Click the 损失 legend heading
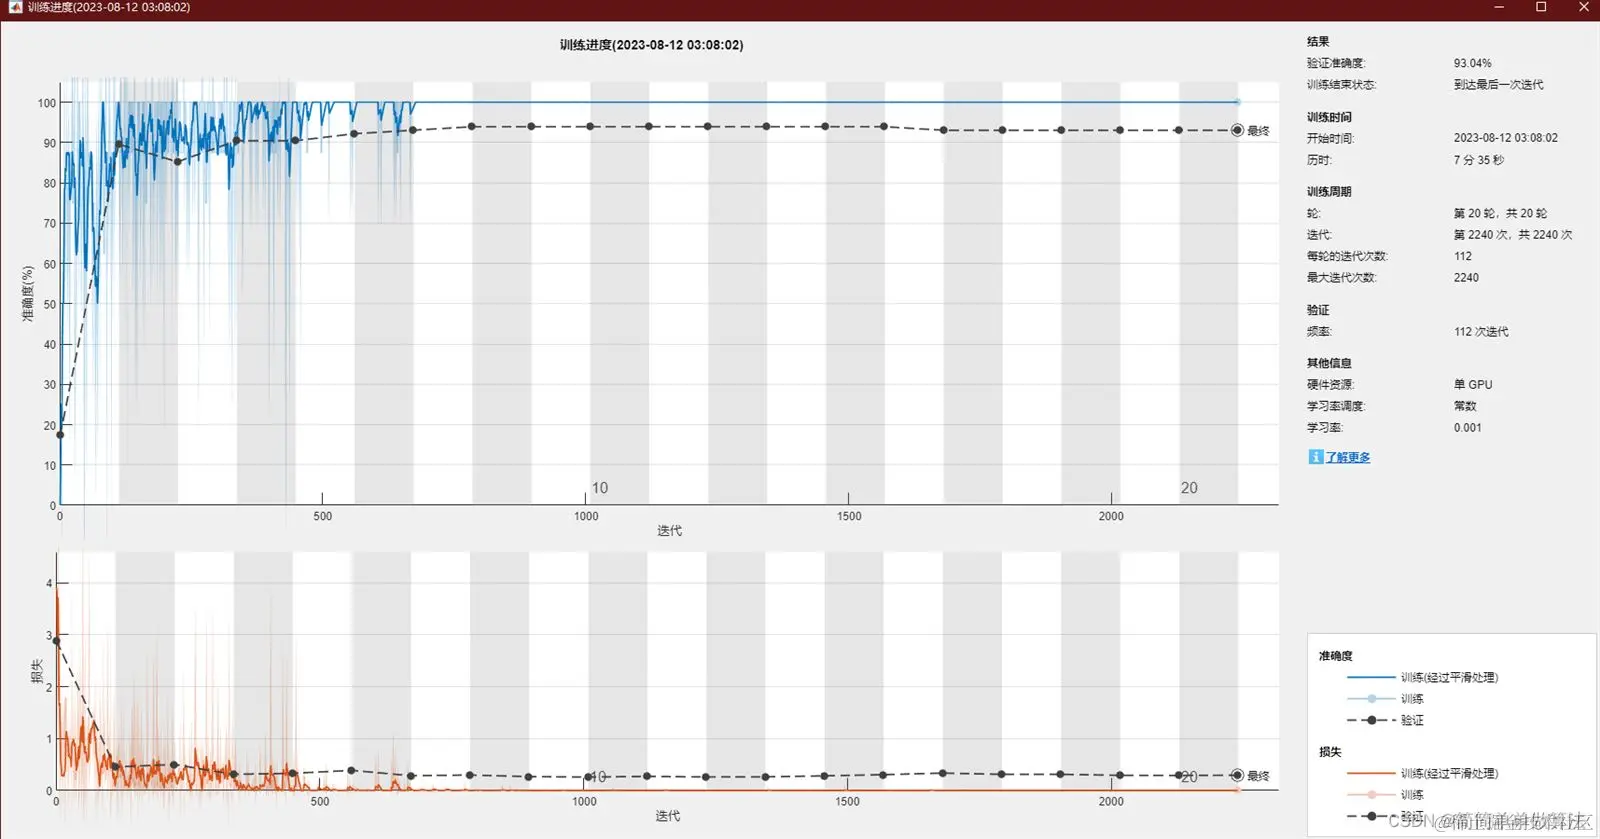Screen dimensions: 1600x839 click(x=1329, y=752)
